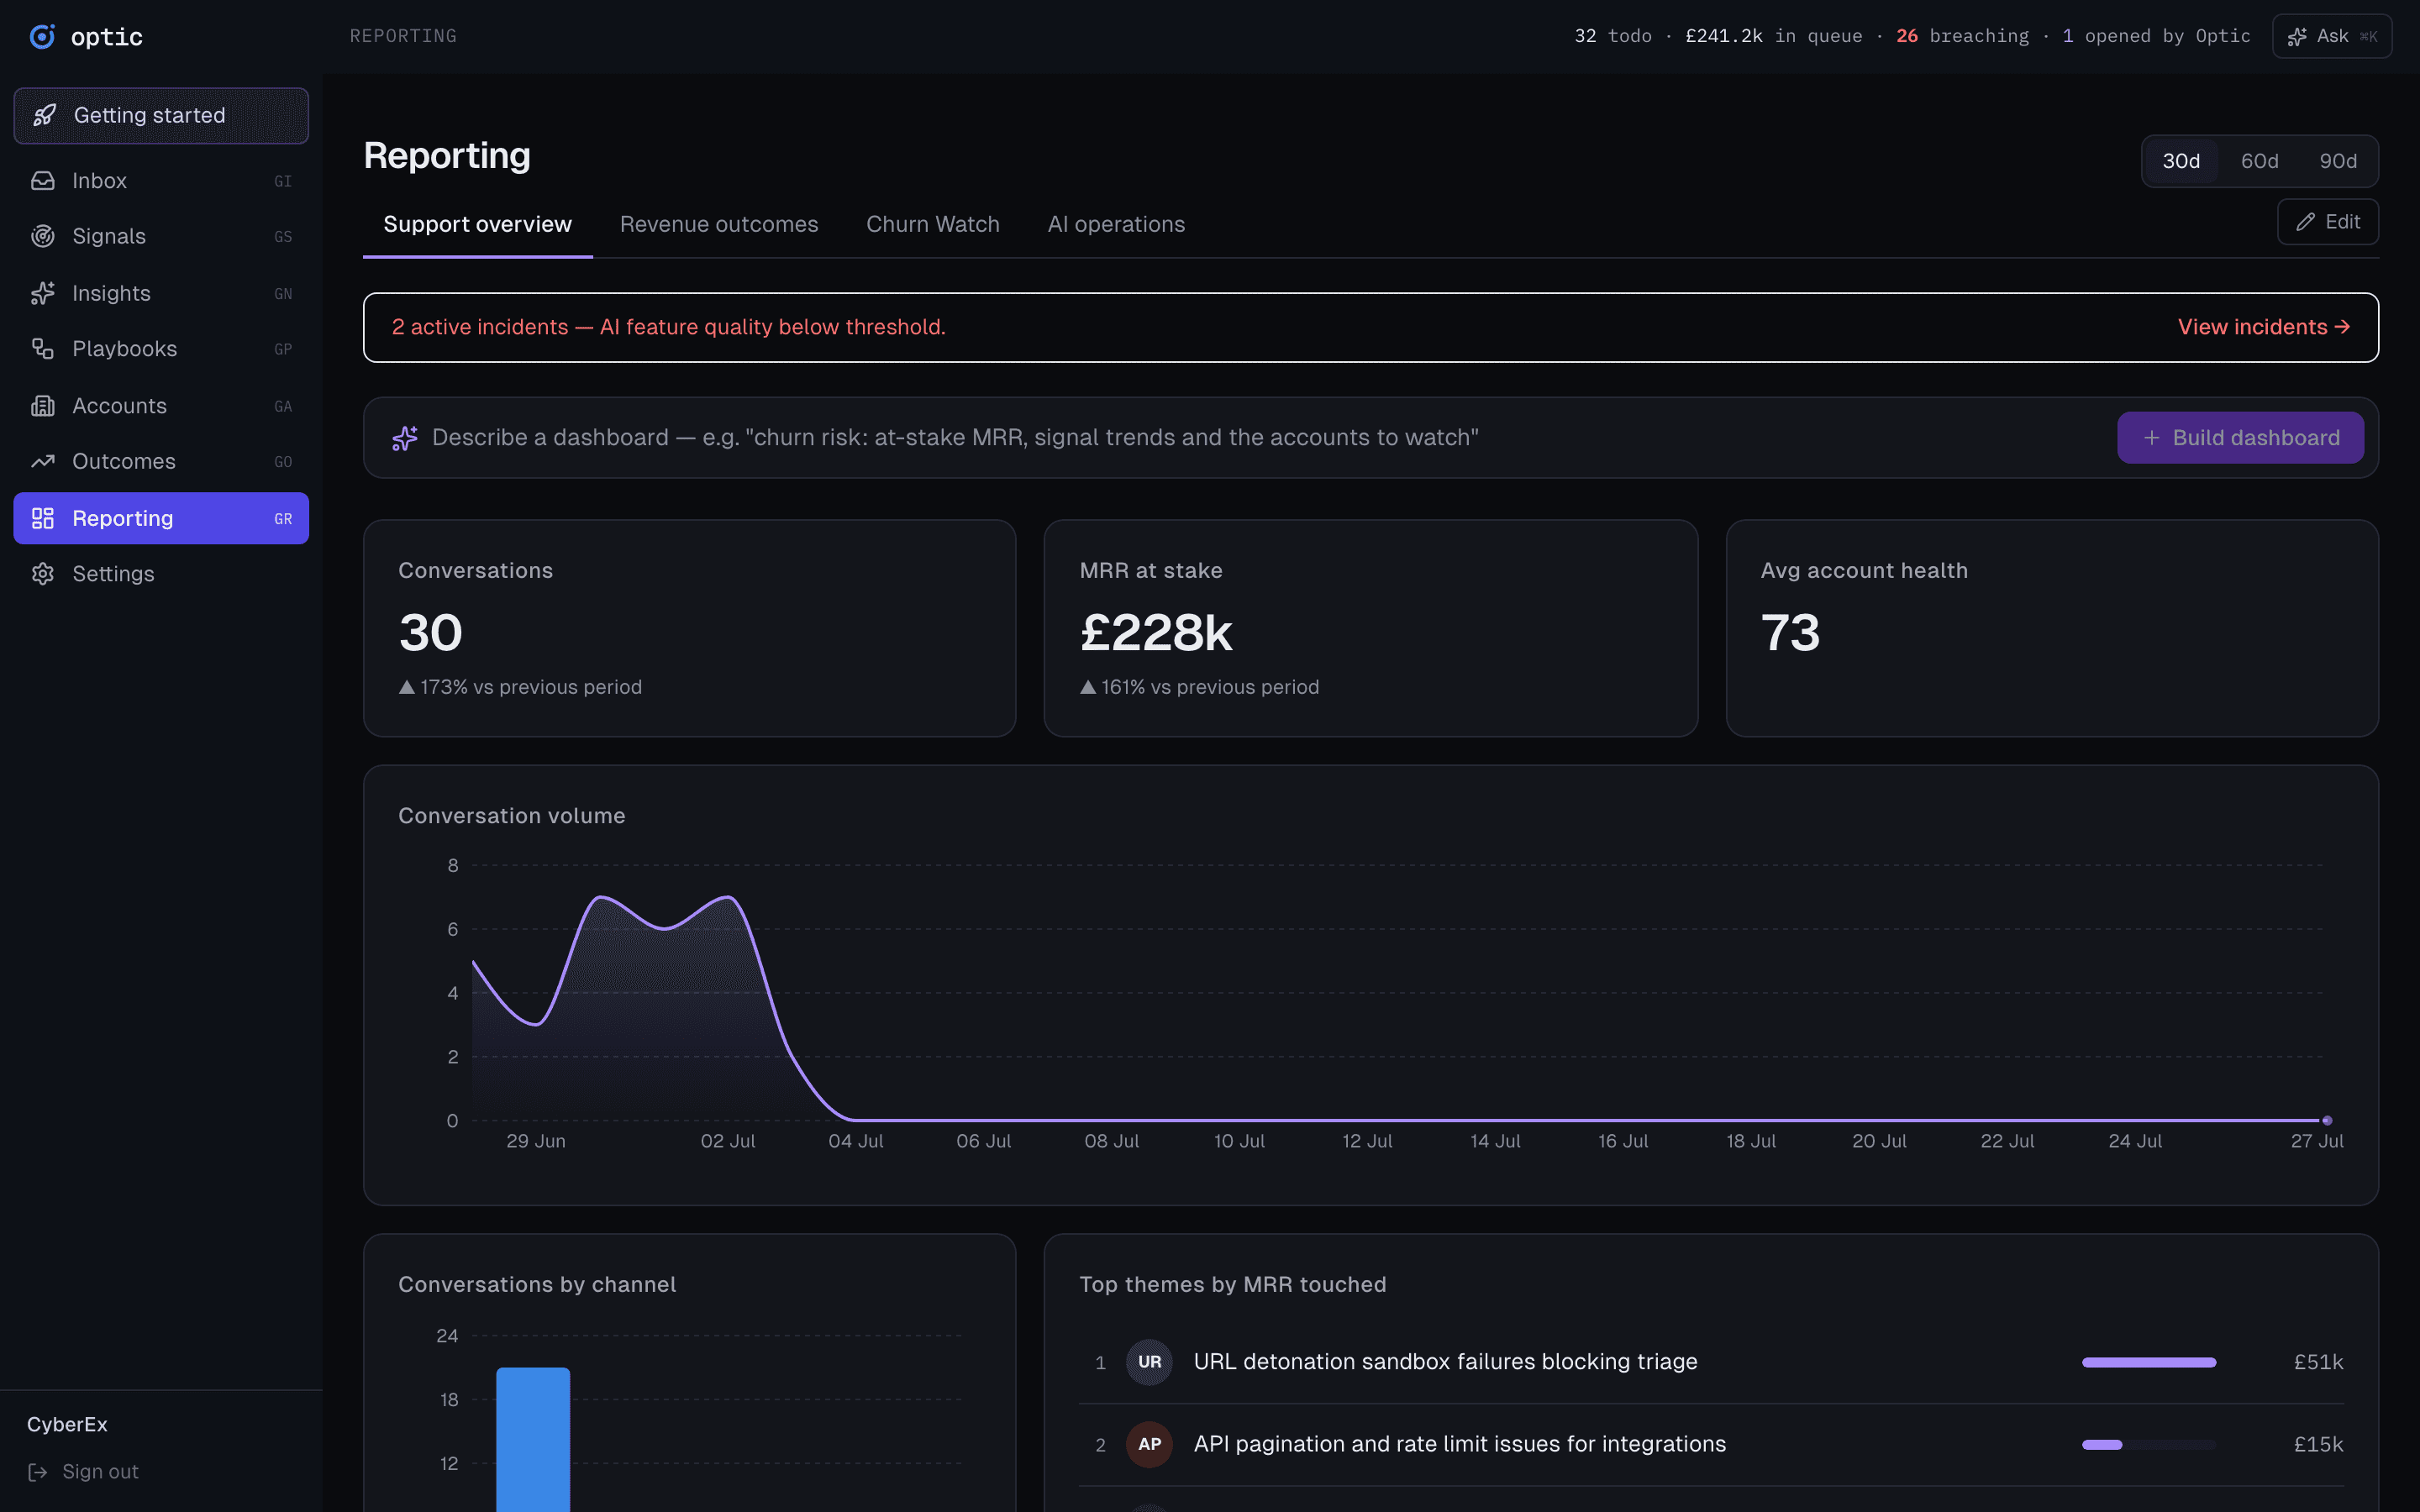Open the Revenue outcomes tab
Viewport: 2420px width, 1512px height.
(x=719, y=225)
